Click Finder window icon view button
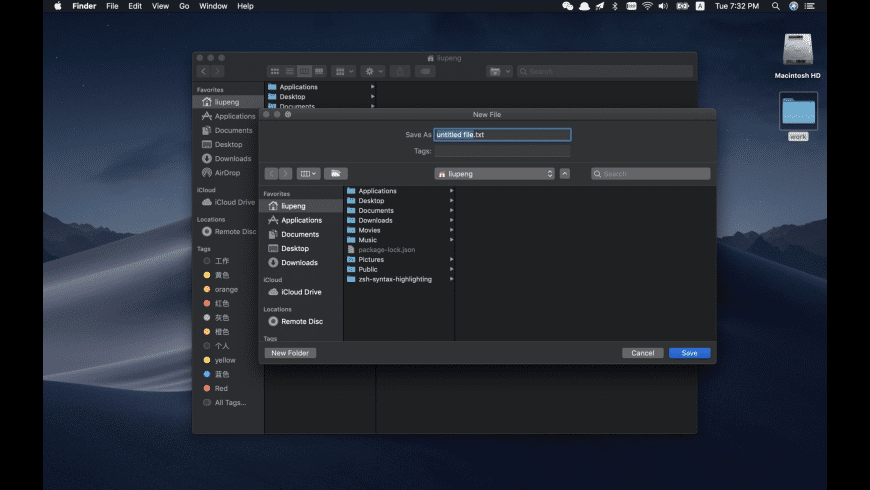 (x=275, y=71)
